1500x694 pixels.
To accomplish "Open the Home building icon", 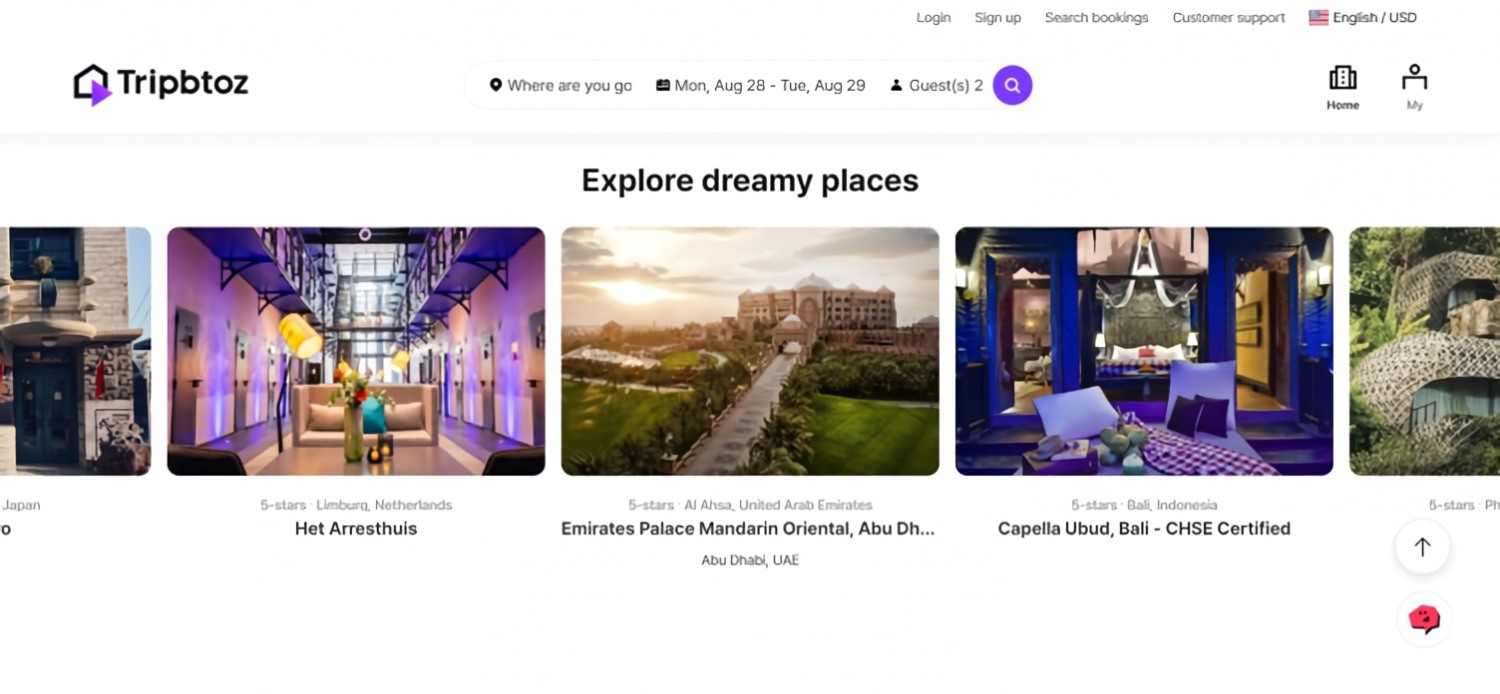I will pyautogui.click(x=1342, y=79).
